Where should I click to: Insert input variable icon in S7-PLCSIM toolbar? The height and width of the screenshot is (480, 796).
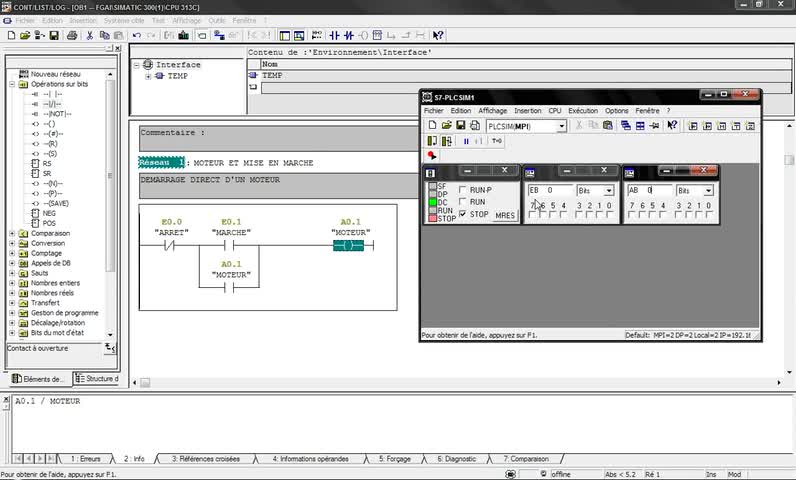point(693,125)
